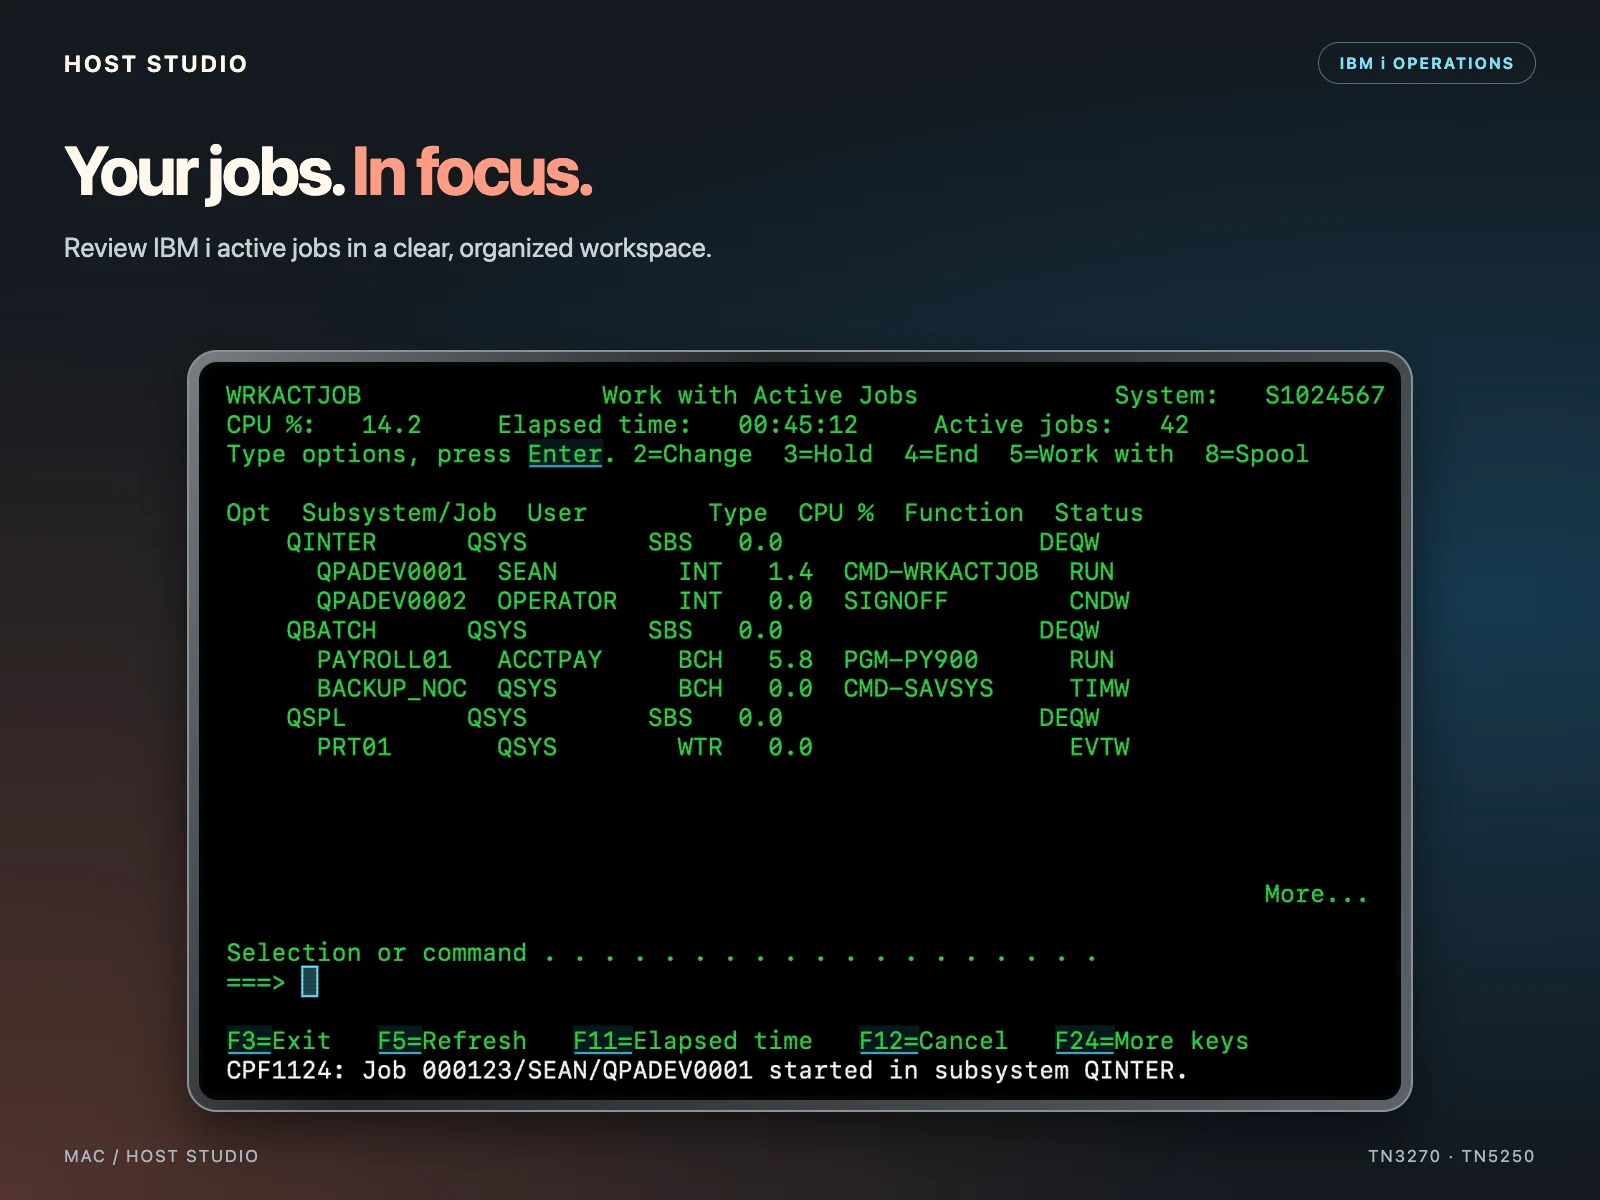Viewport: 1600px width, 1200px height.
Task: Click the QBATCH subsystem name
Action: click(x=331, y=631)
